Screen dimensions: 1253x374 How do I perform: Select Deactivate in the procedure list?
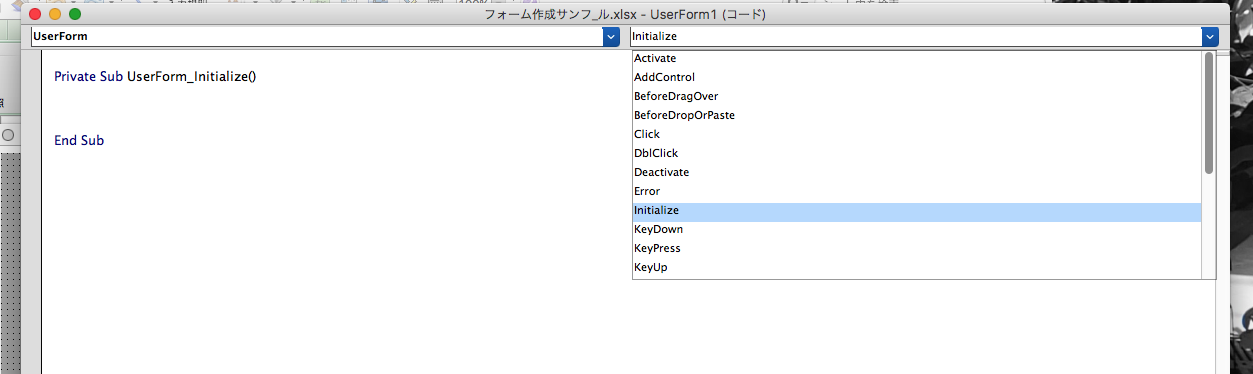916,172
